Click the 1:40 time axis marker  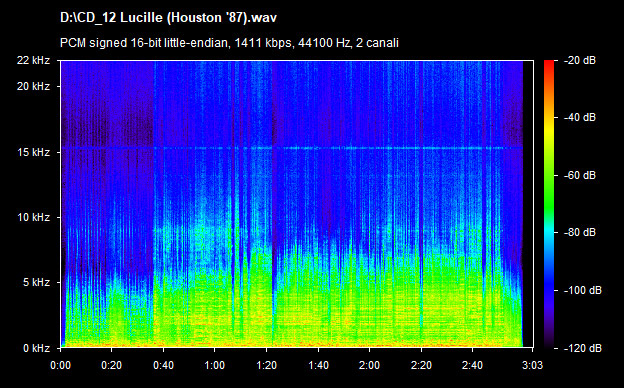318,365
